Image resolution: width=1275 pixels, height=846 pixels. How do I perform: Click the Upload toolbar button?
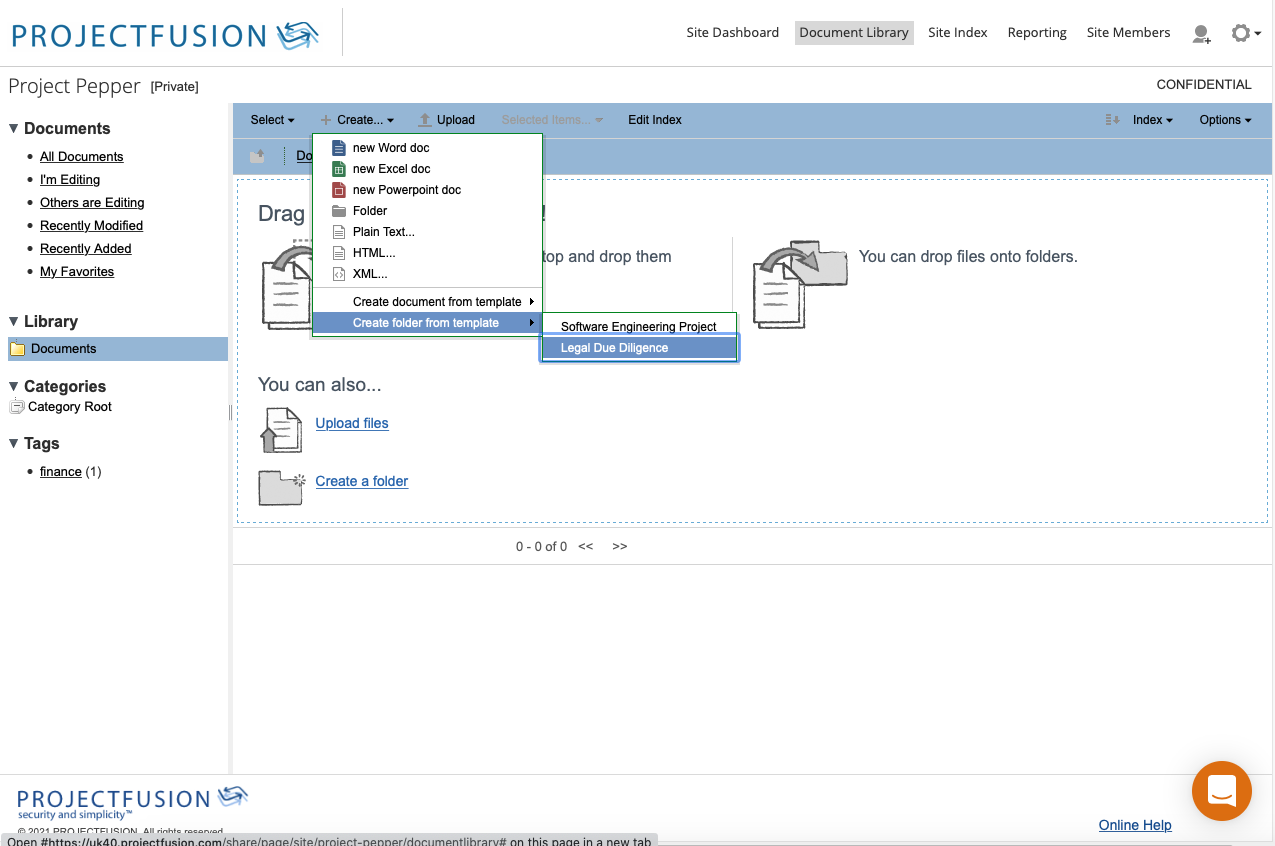click(x=446, y=120)
